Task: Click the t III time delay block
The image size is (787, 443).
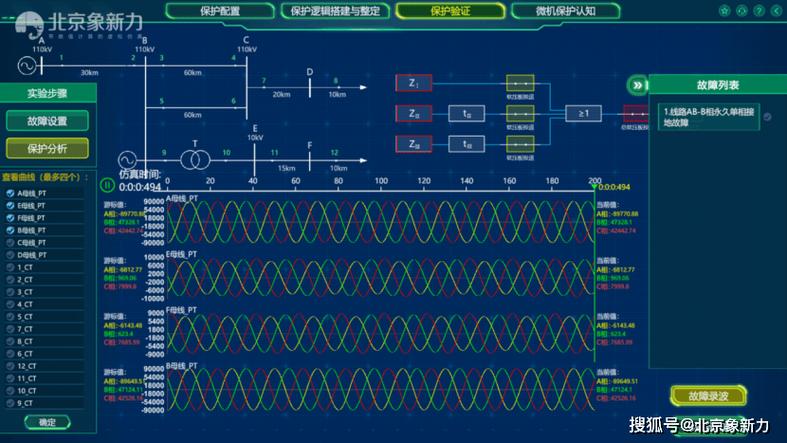Action: pyautogui.click(x=467, y=144)
